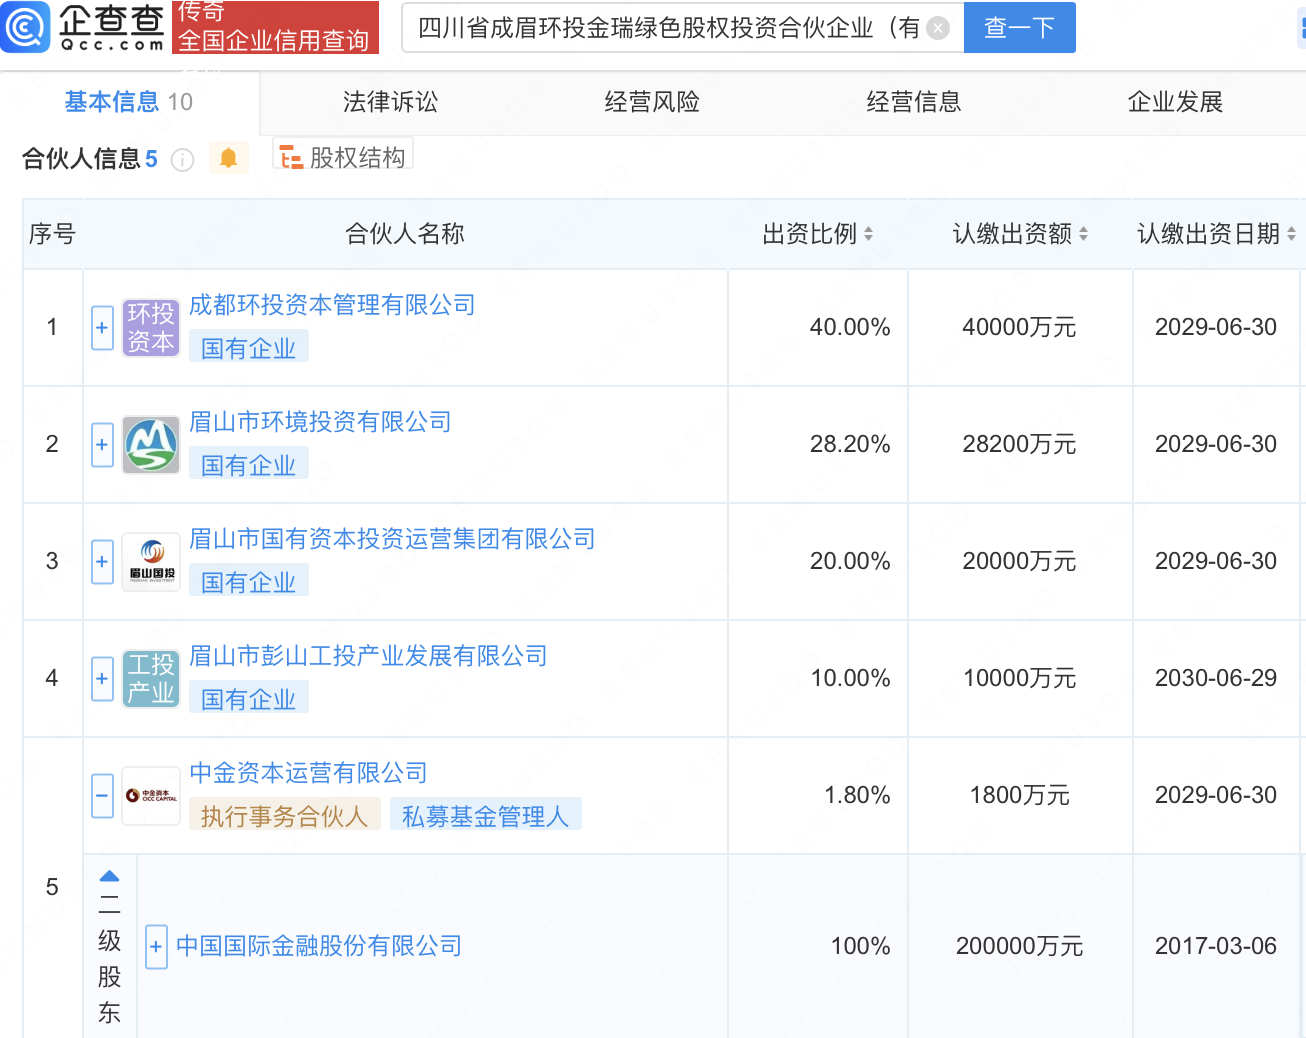Open the 眉山市国有资本投资运营集团有限公司 link
The width and height of the screenshot is (1306, 1038).
(x=392, y=539)
